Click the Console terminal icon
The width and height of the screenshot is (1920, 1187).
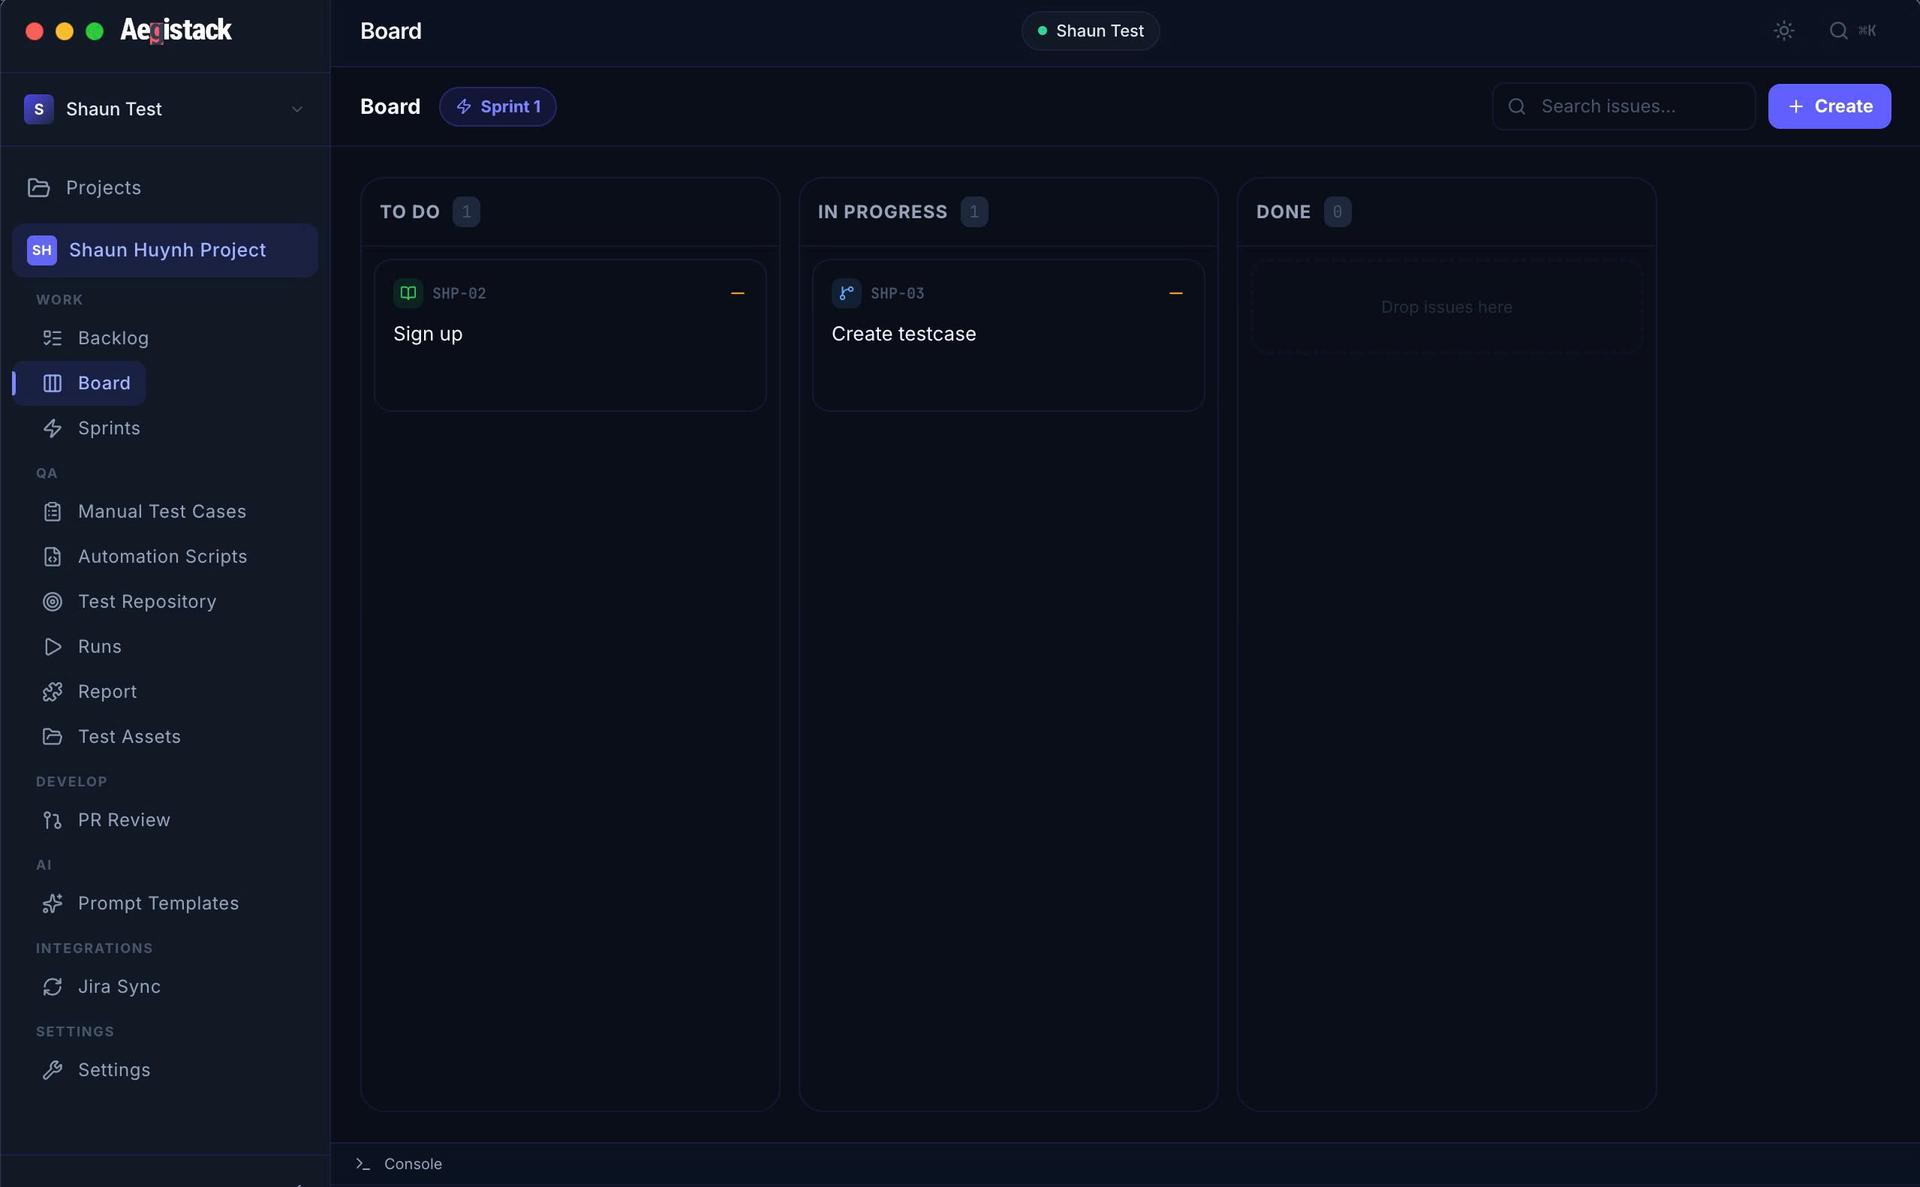[363, 1164]
